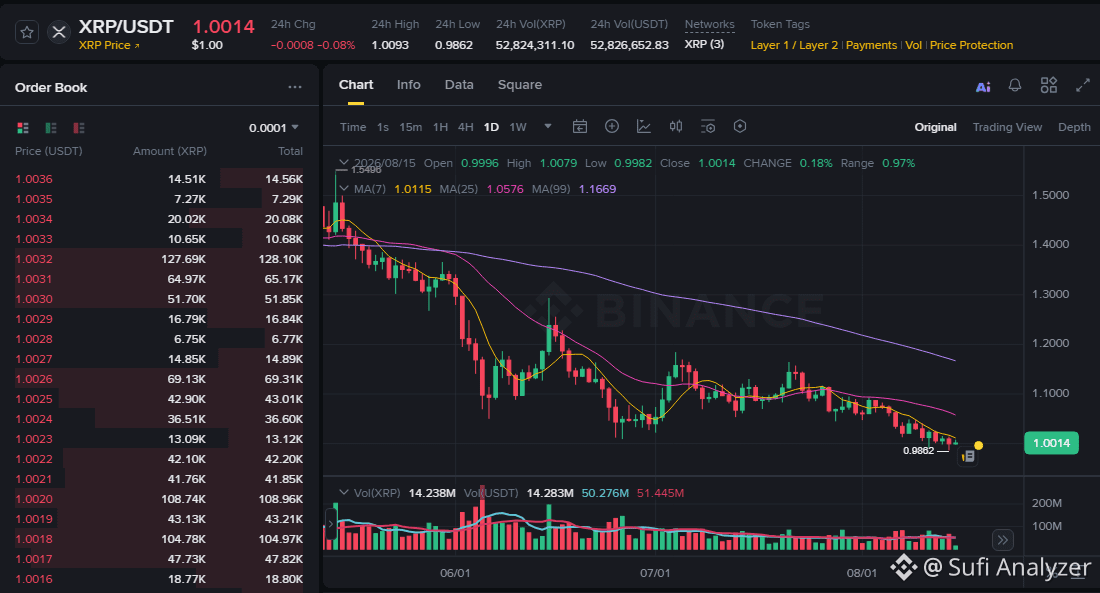Open the Price Protection tag
Viewport: 1100px width, 593px height.
click(971, 45)
